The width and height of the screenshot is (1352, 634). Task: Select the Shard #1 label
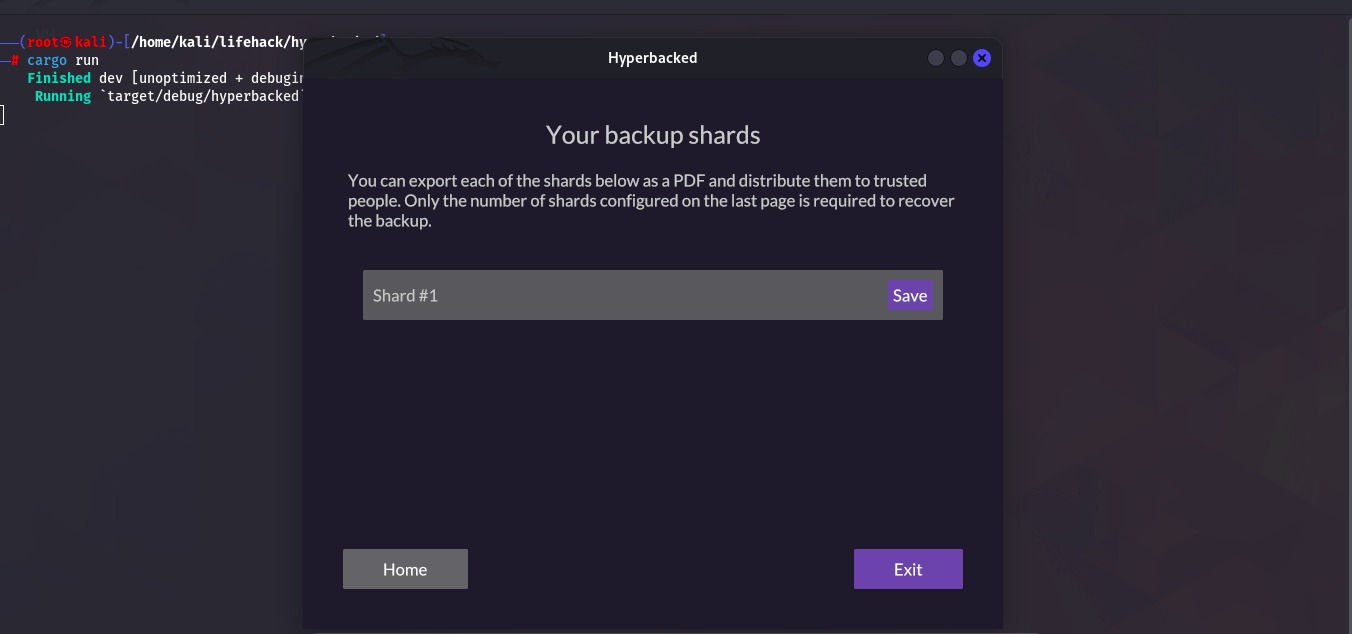(x=405, y=296)
